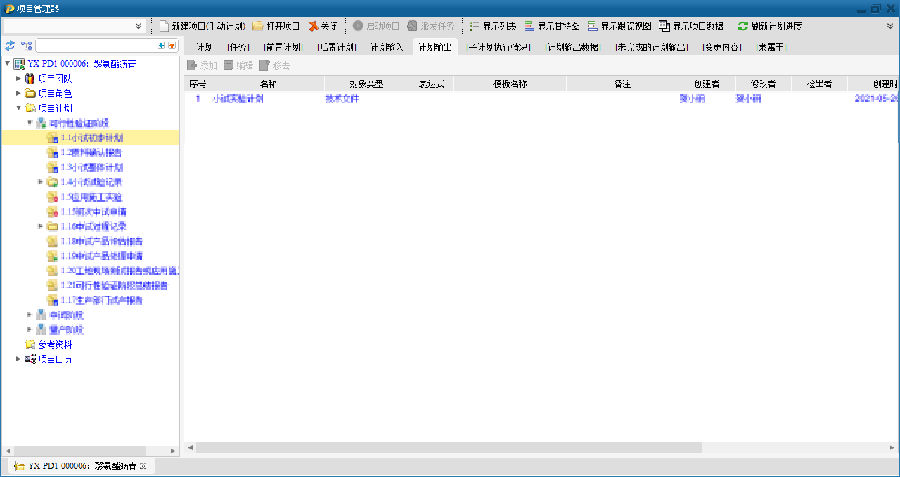Click the blue plus icon inside search field

(161, 45)
